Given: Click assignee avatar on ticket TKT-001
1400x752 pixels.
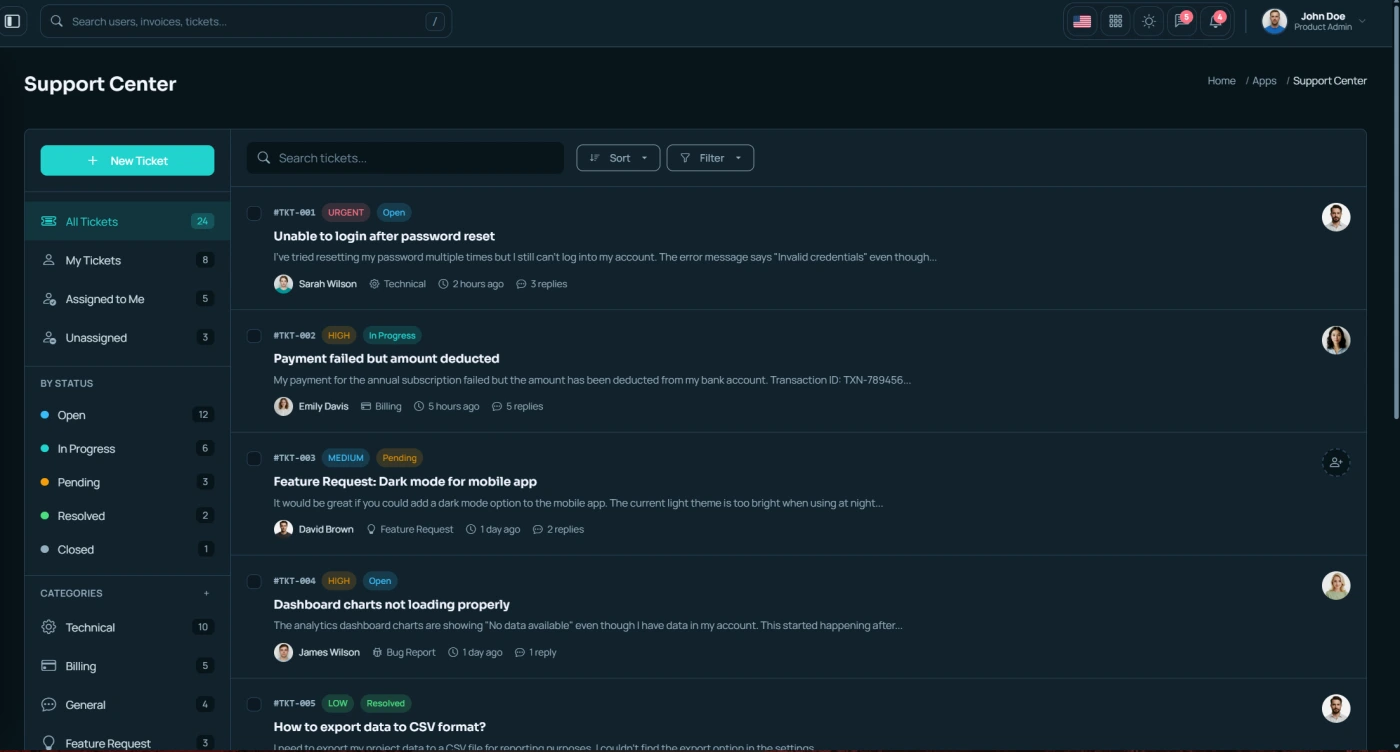Looking at the screenshot, I should (1336, 217).
